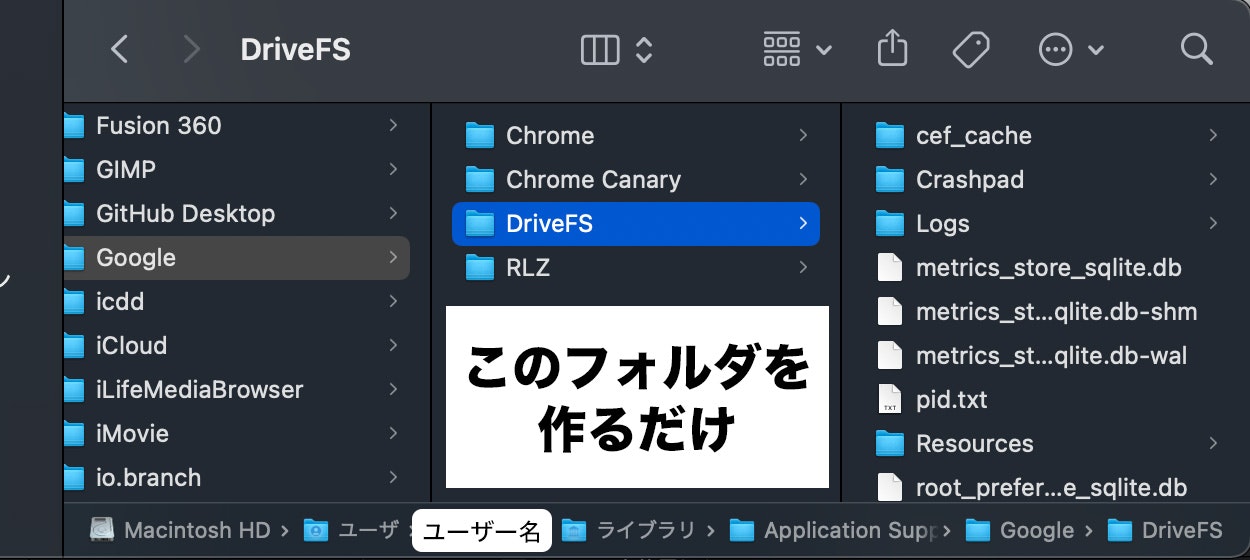The image size is (1250, 560).
Task: Open the Chrome Canary folder
Action: point(636,179)
